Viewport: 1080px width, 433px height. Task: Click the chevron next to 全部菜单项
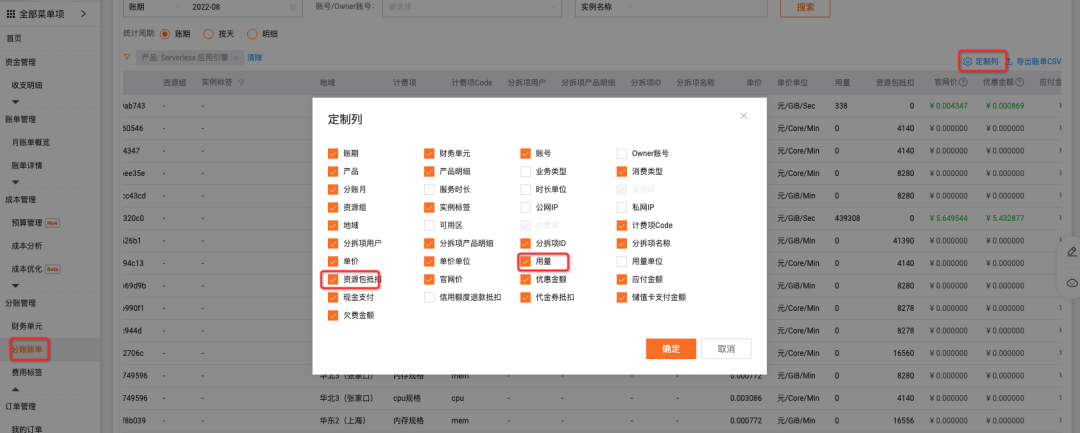(x=83, y=13)
